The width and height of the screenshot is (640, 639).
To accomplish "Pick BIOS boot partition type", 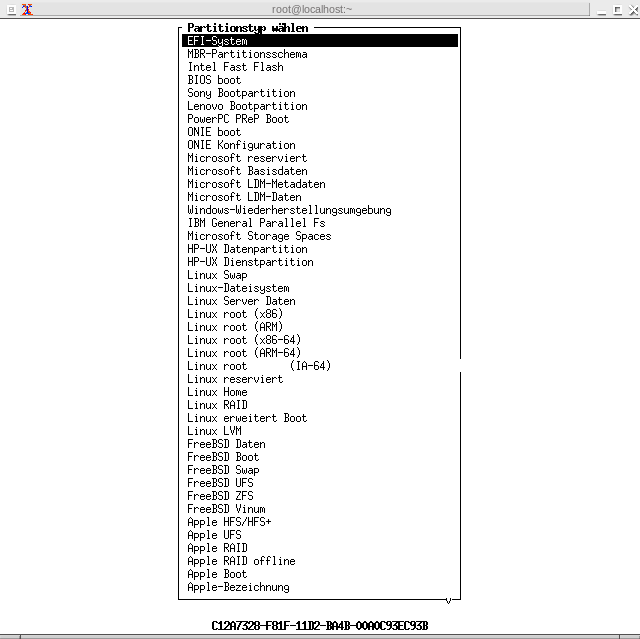I will tap(214, 80).
